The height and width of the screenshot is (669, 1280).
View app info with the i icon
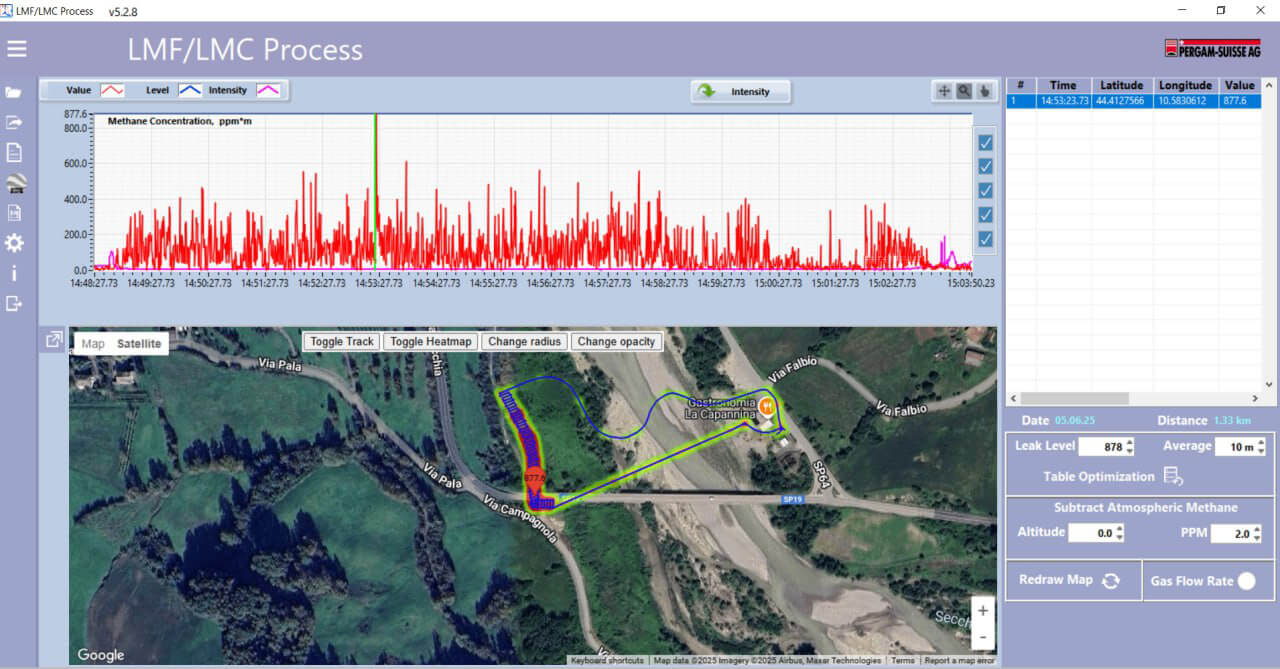pyautogui.click(x=13, y=272)
